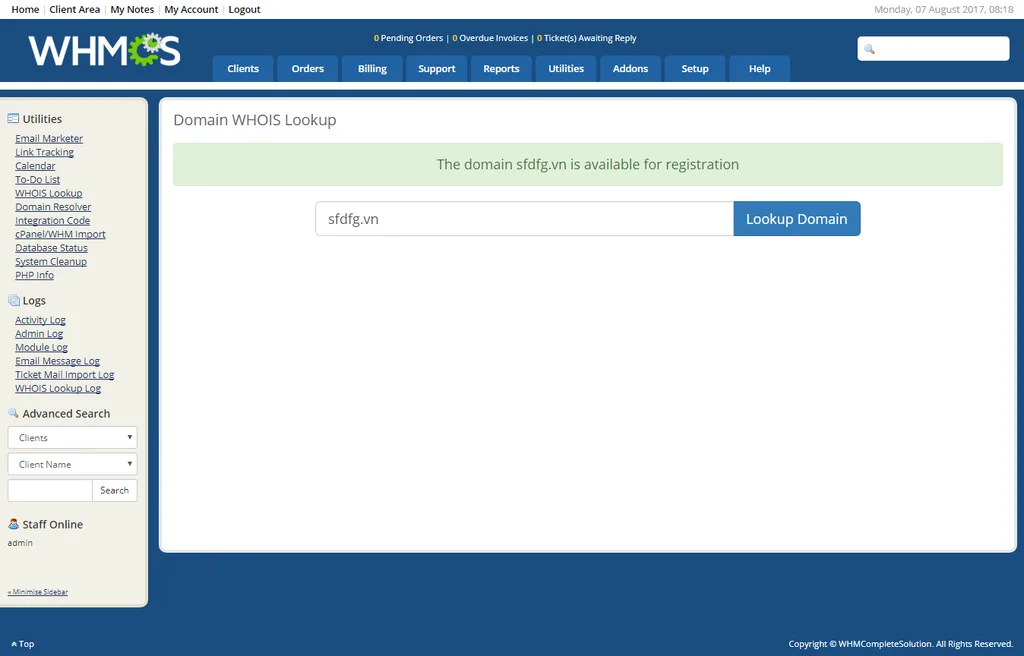Open the Client Area link

[74, 9]
